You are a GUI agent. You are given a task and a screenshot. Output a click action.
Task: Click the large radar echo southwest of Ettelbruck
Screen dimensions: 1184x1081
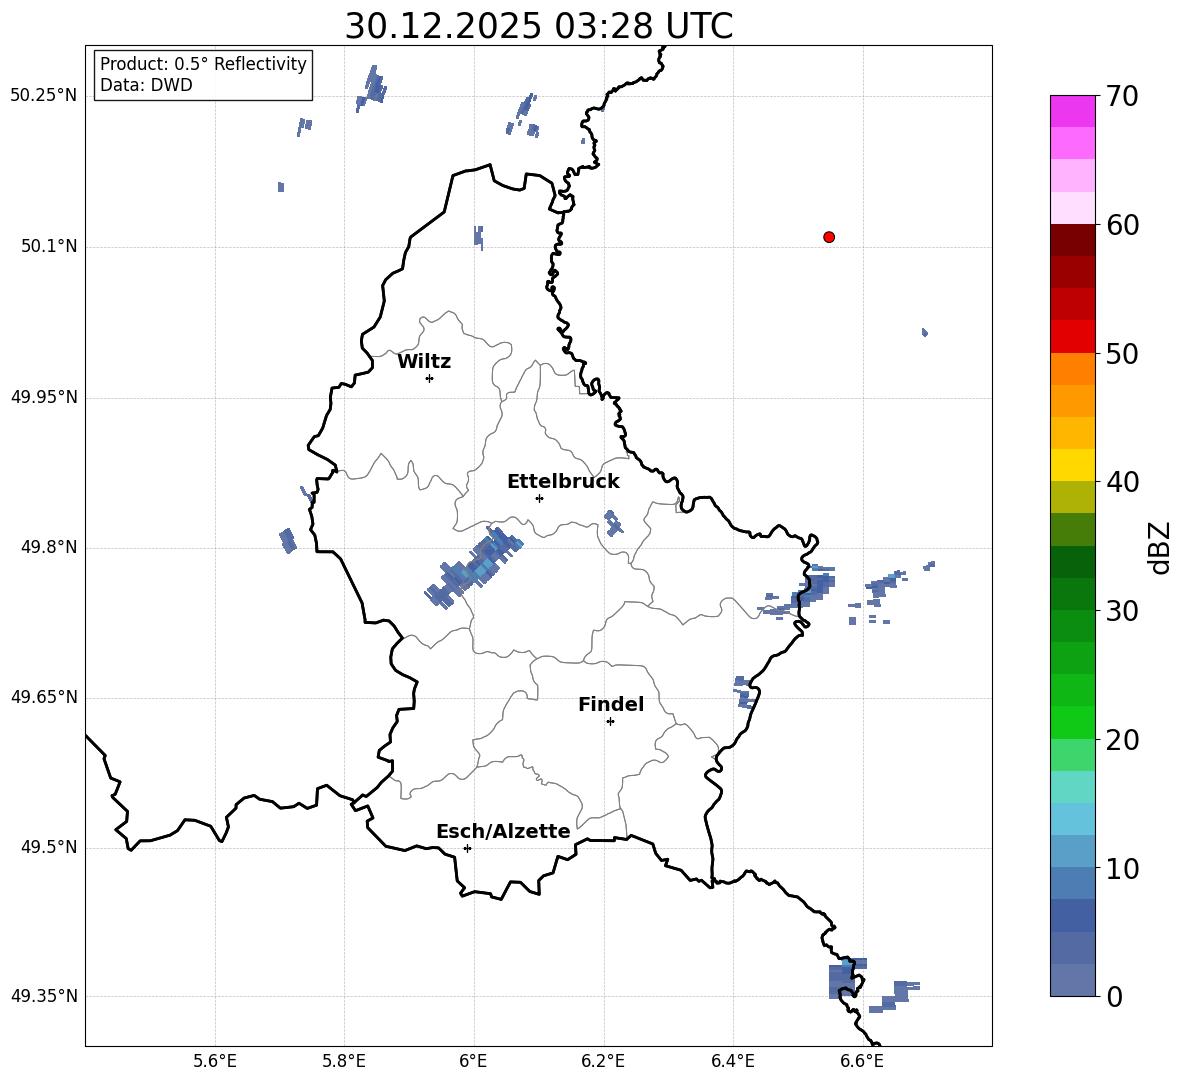pyautogui.click(x=473, y=569)
